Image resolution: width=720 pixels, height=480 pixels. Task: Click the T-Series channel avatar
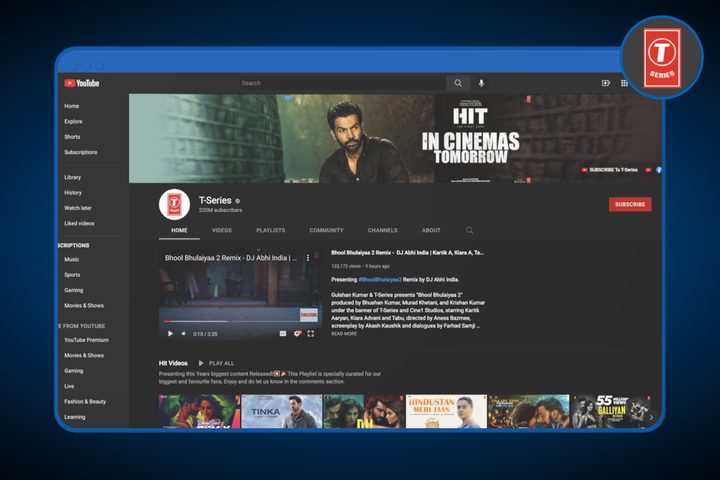click(x=174, y=204)
